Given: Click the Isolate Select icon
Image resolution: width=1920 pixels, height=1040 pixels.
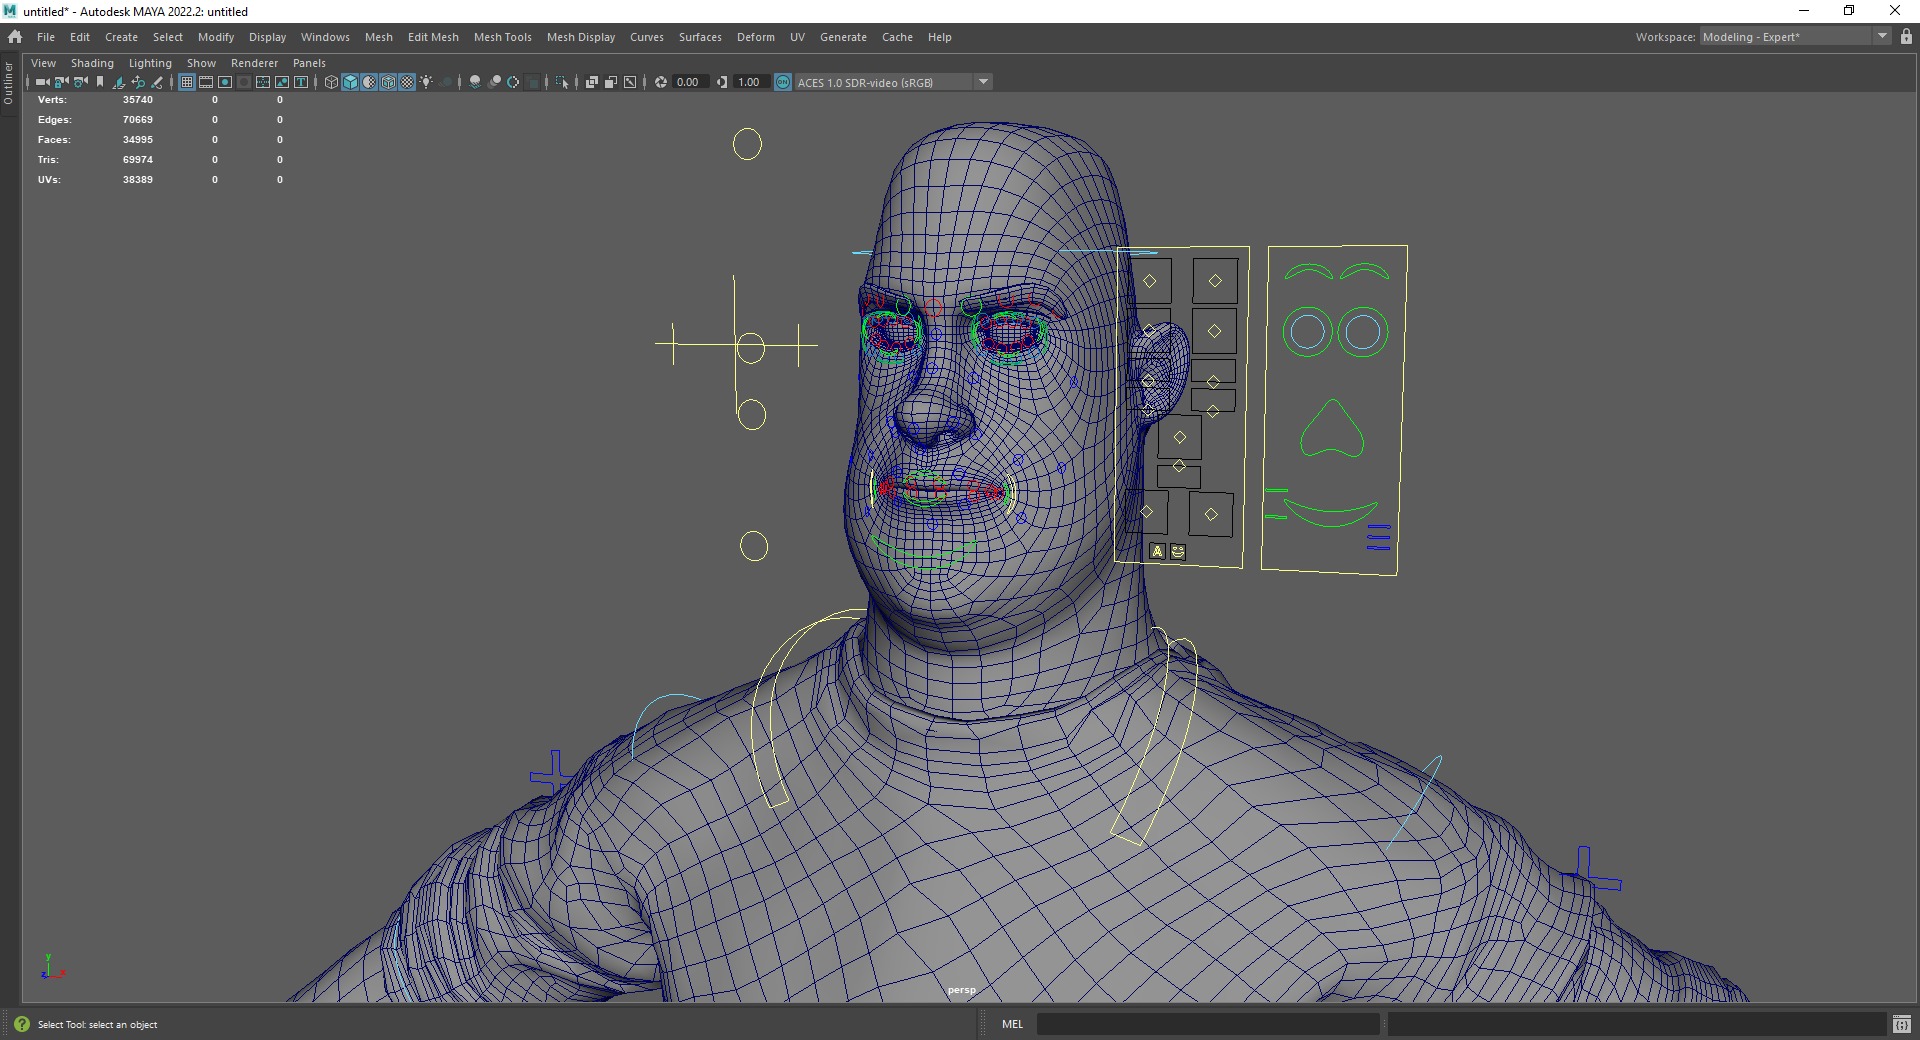Looking at the screenshot, I should [x=562, y=82].
